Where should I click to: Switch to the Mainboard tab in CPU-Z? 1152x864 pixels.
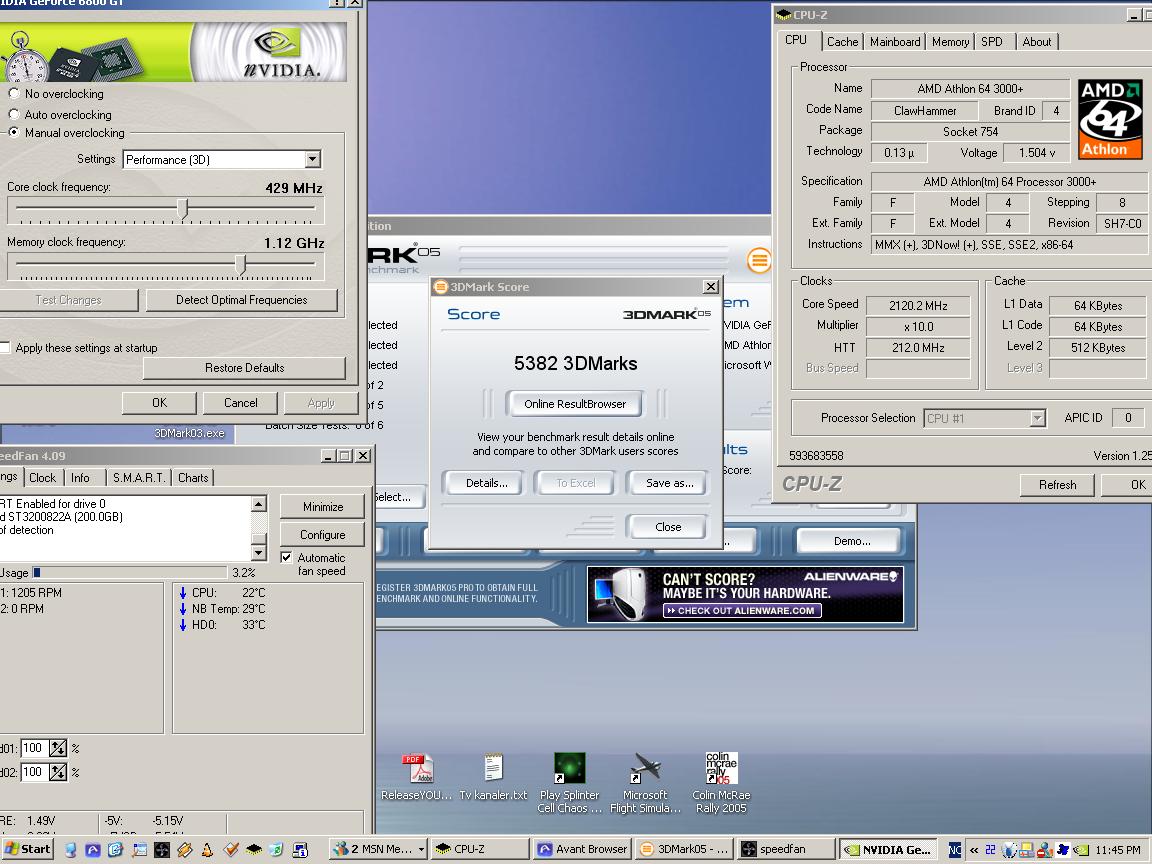tap(895, 42)
